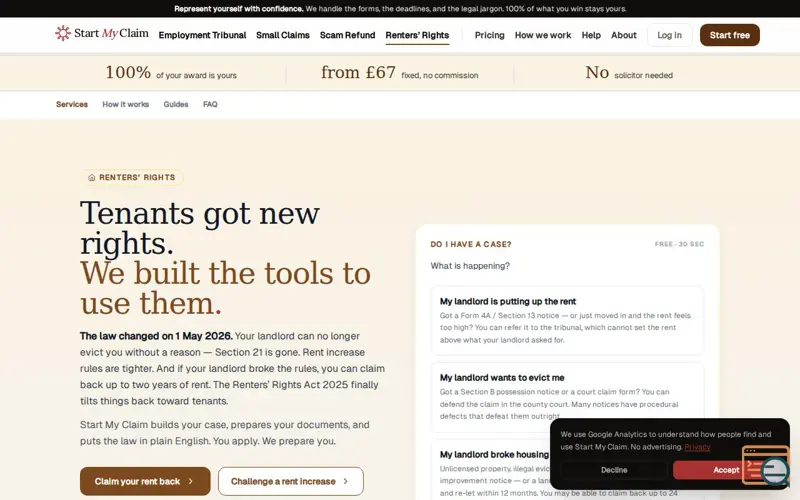Go to Small Claims section

click(283, 35)
